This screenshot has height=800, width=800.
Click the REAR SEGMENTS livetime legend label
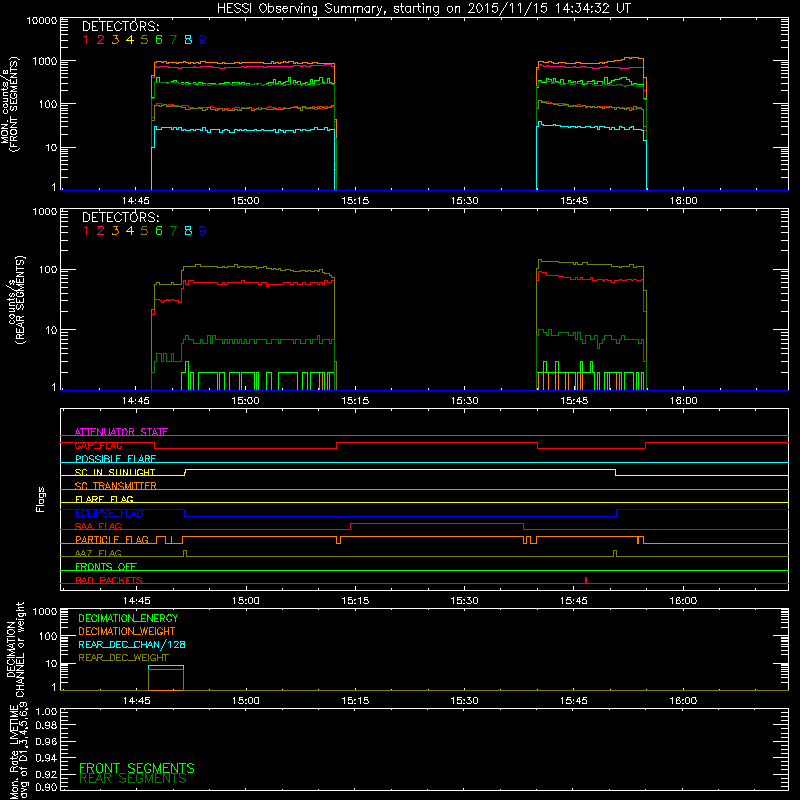coord(133,779)
